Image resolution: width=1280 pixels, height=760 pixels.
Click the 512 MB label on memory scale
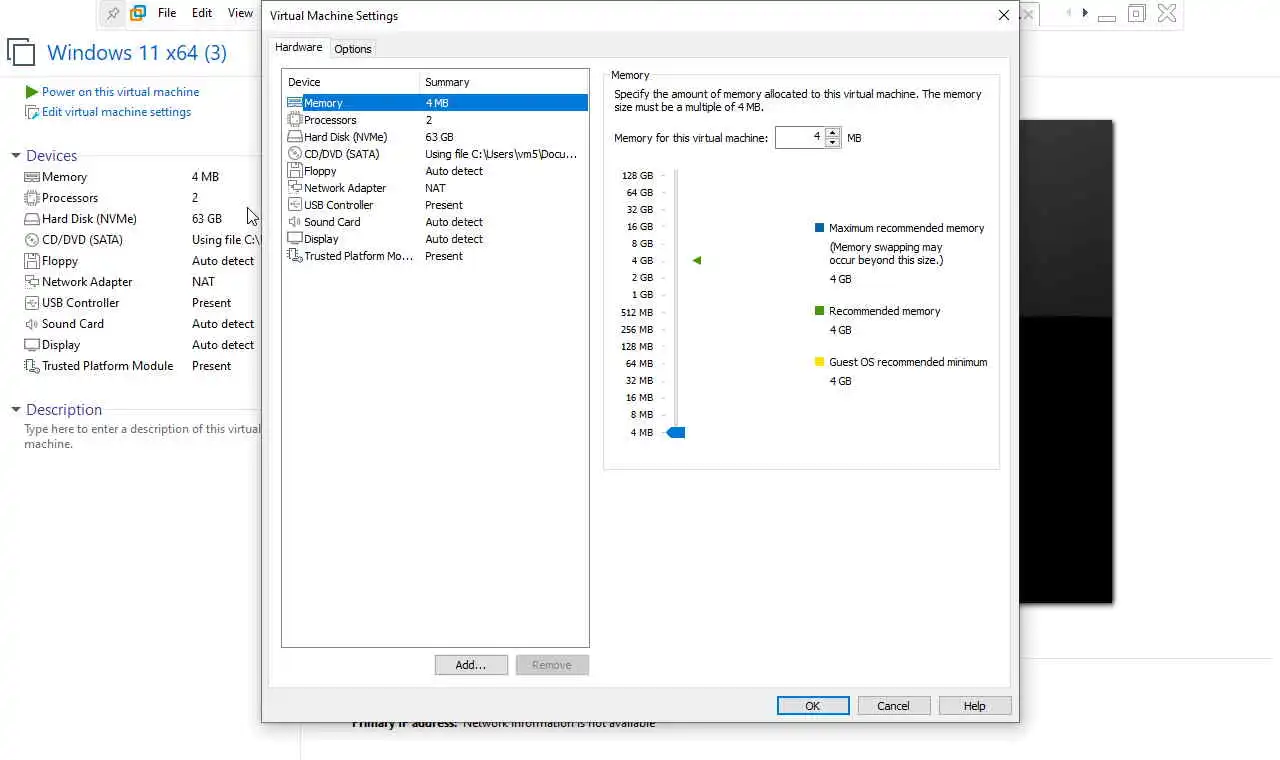(637, 312)
